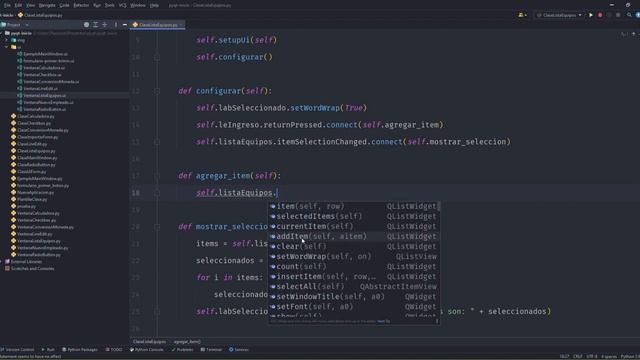This screenshot has width=640, height=360.
Task: Open the VCS menu
Action: pyautogui.click(x=123, y=5)
